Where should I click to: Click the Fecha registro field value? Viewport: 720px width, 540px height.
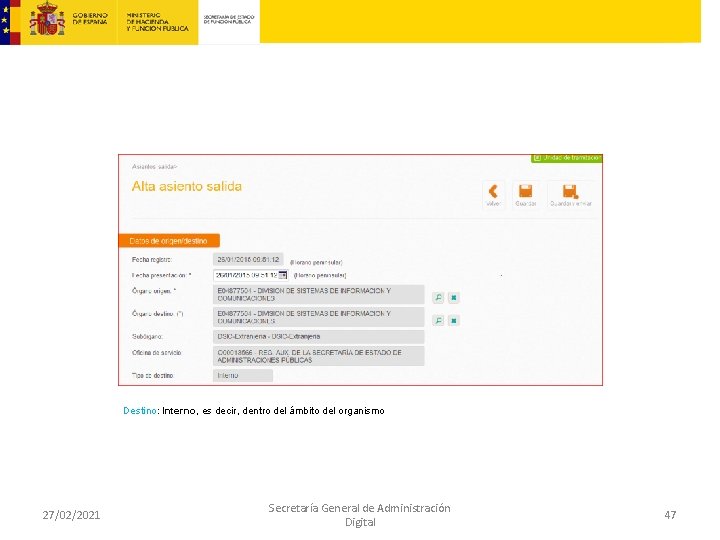(x=248, y=259)
